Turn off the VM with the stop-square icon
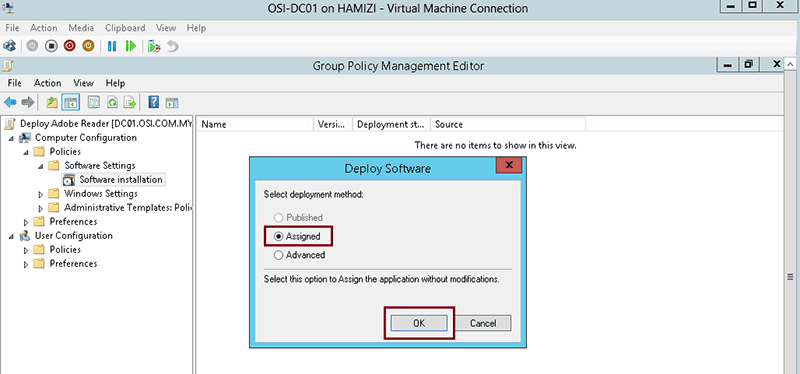800x374 pixels. pos(51,46)
